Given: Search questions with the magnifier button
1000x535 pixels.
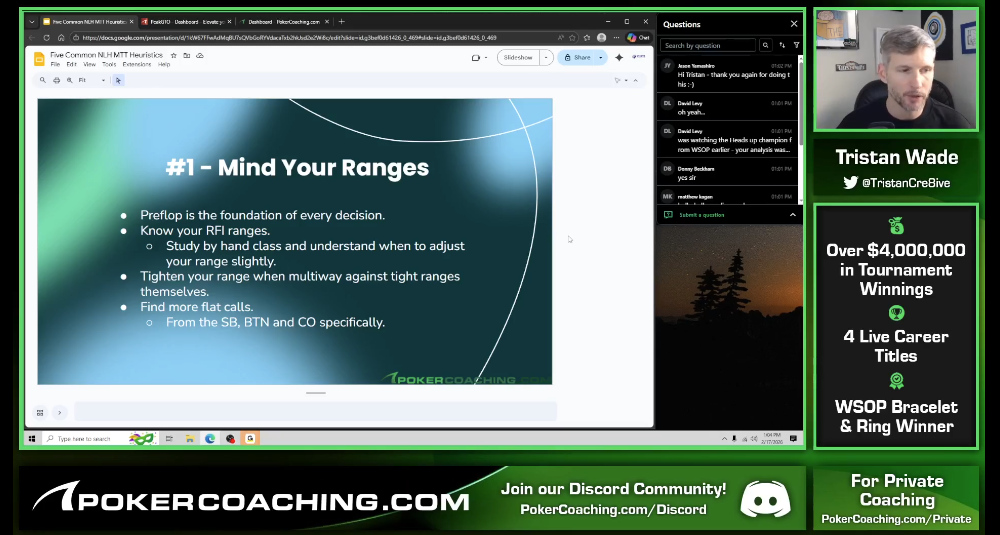Looking at the screenshot, I should (765, 45).
